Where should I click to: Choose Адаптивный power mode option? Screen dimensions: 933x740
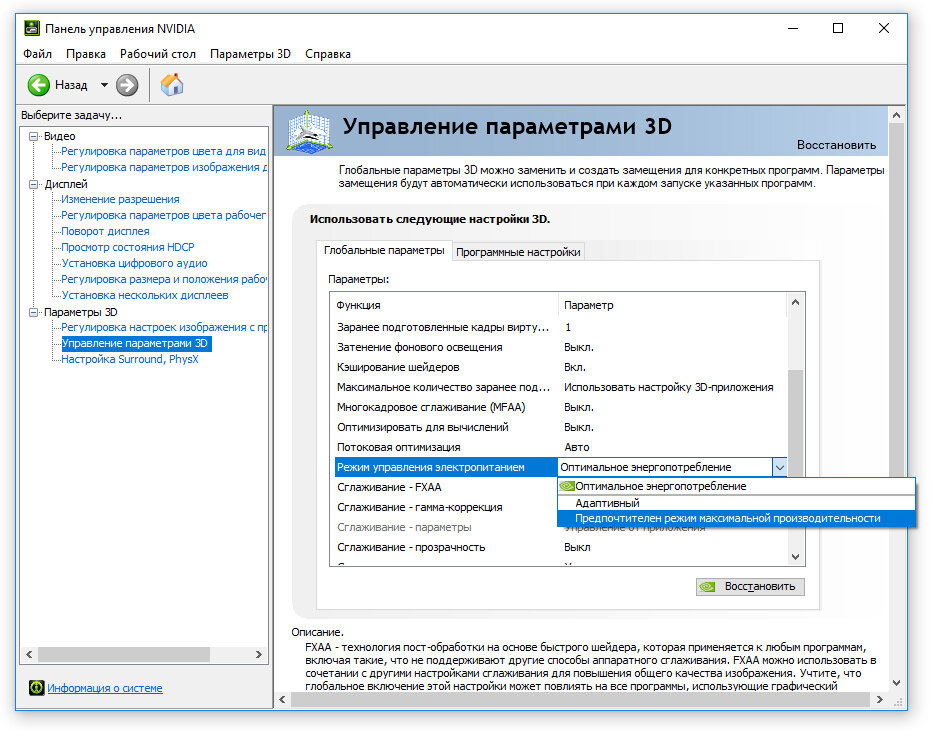(736, 503)
